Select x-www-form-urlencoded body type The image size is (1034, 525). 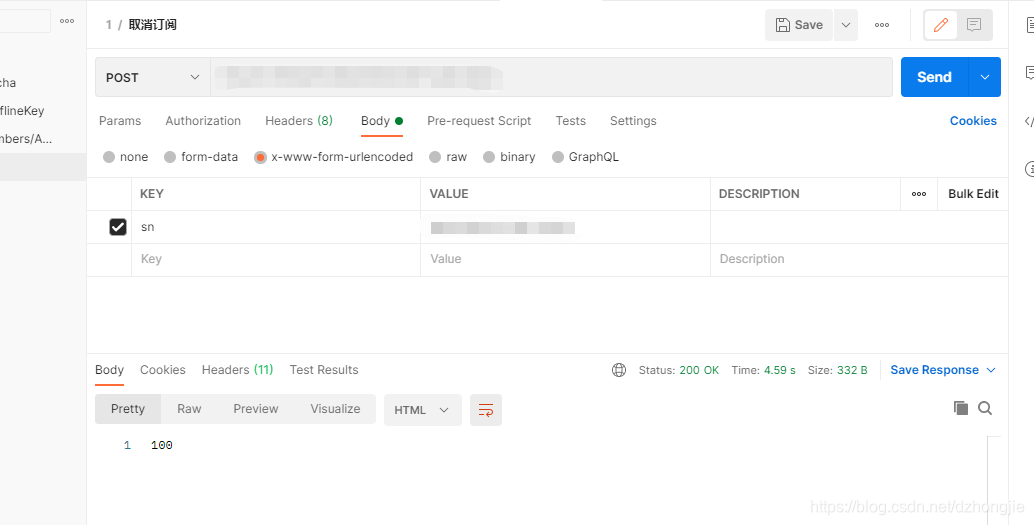pyautogui.click(x=334, y=157)
